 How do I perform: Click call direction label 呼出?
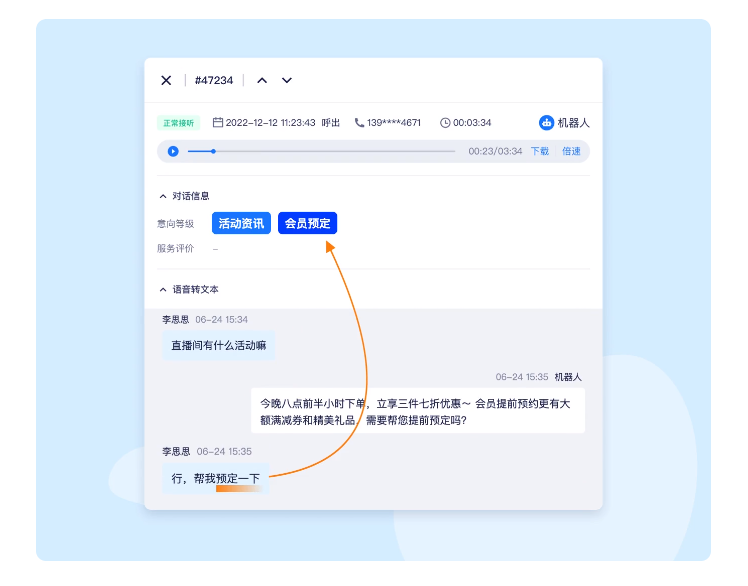click(331, 123)
